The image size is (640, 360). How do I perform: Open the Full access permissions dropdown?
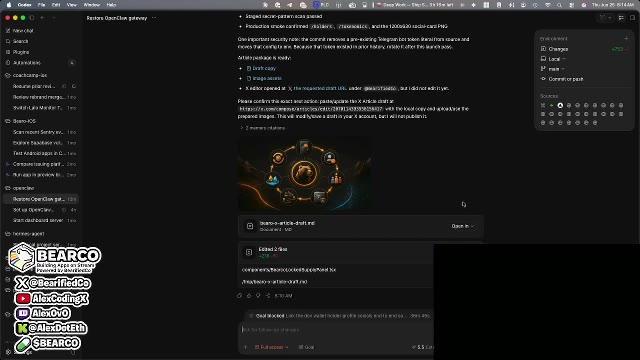(x=271, y=347)
